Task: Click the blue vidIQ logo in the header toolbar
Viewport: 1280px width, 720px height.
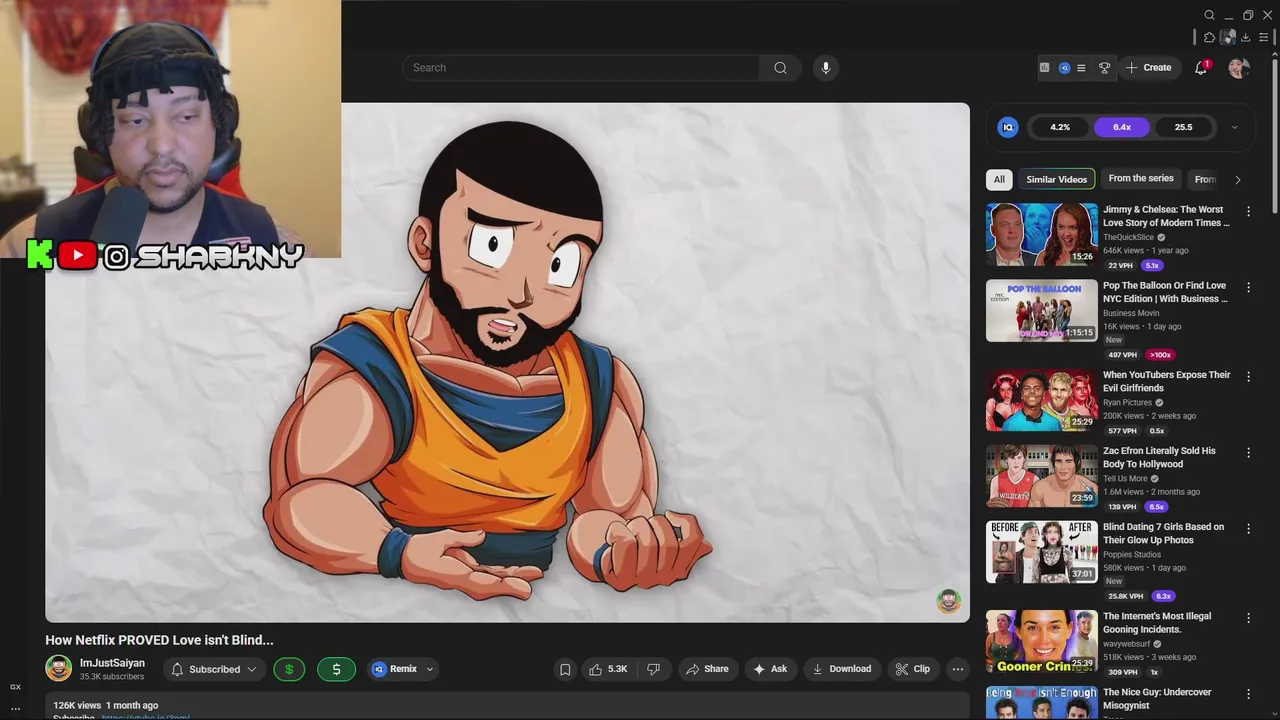Action: coord(1065,68)
